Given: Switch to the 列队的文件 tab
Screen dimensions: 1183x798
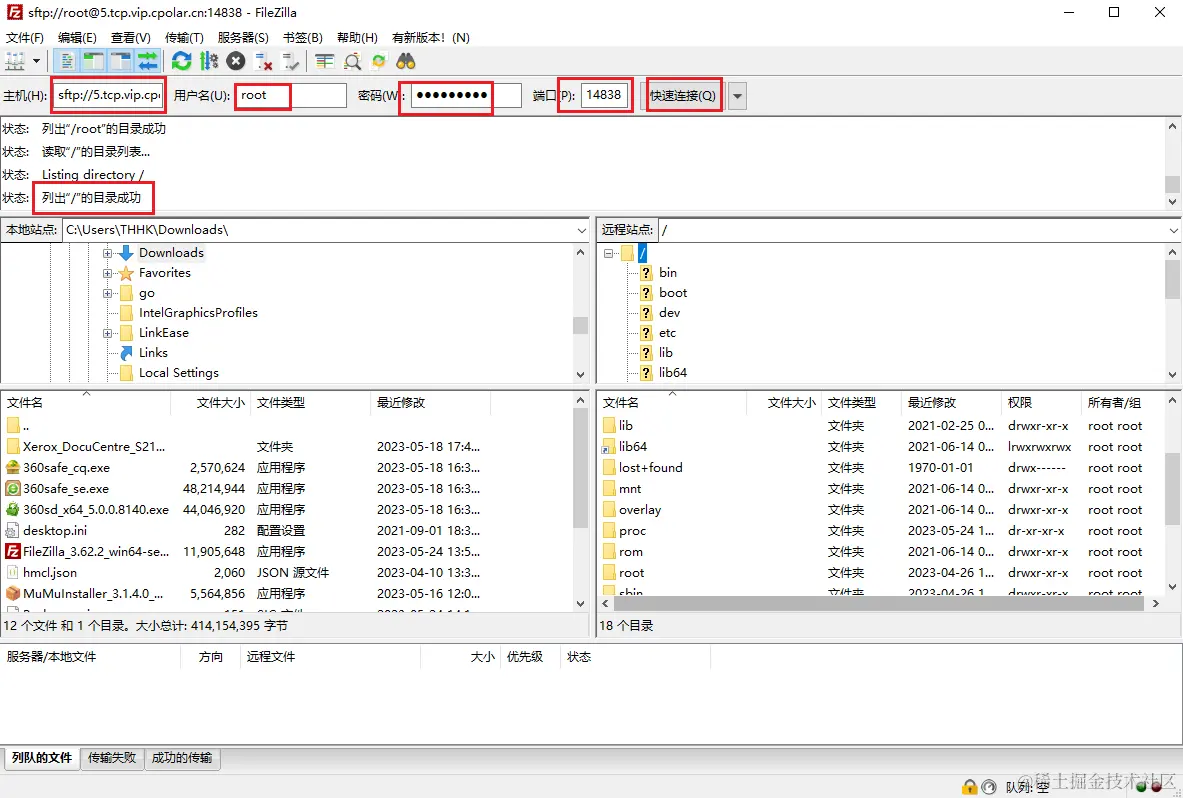Looking at the screenshot, I should coord(41,757).
